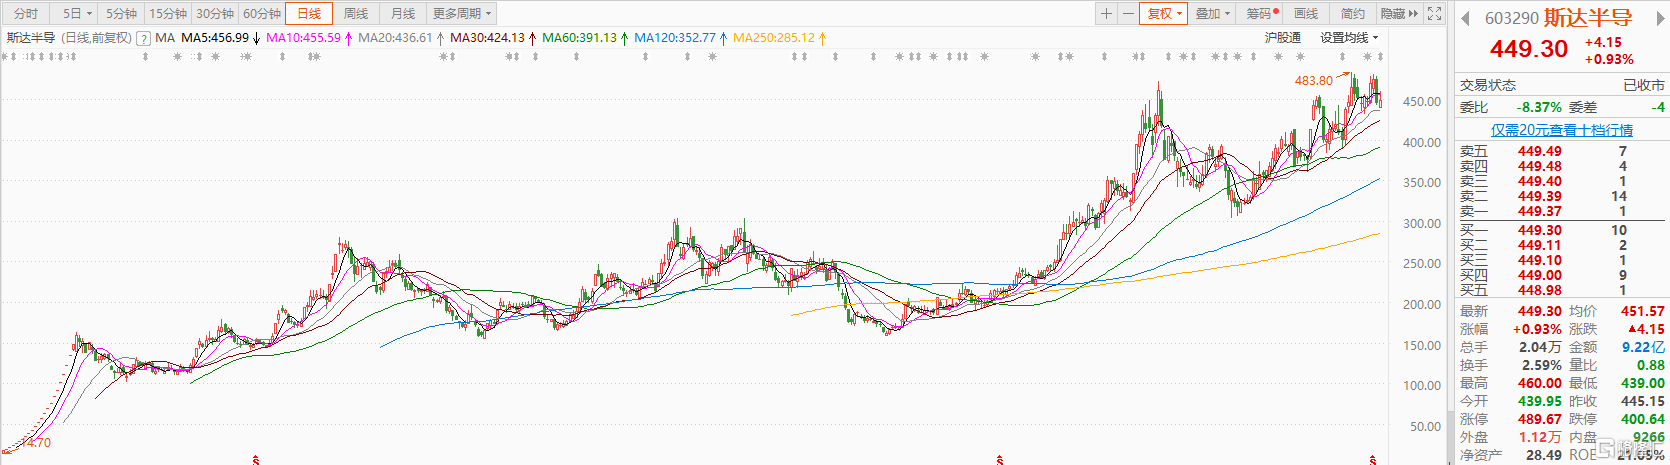This screenshot has width=1670, height=465.
Task: Select the 日线 daily chart tab
Action: click(309, 14)
